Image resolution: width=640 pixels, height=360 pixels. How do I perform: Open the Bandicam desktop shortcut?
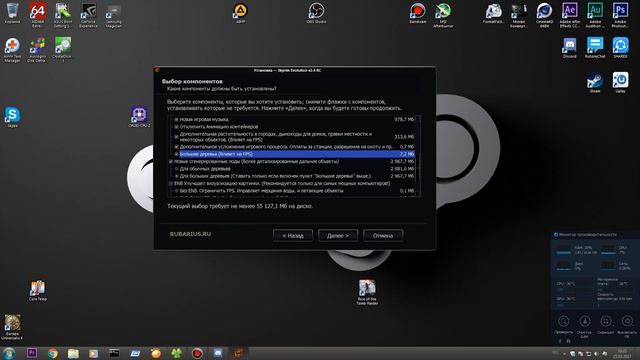(x=418, y=13)
